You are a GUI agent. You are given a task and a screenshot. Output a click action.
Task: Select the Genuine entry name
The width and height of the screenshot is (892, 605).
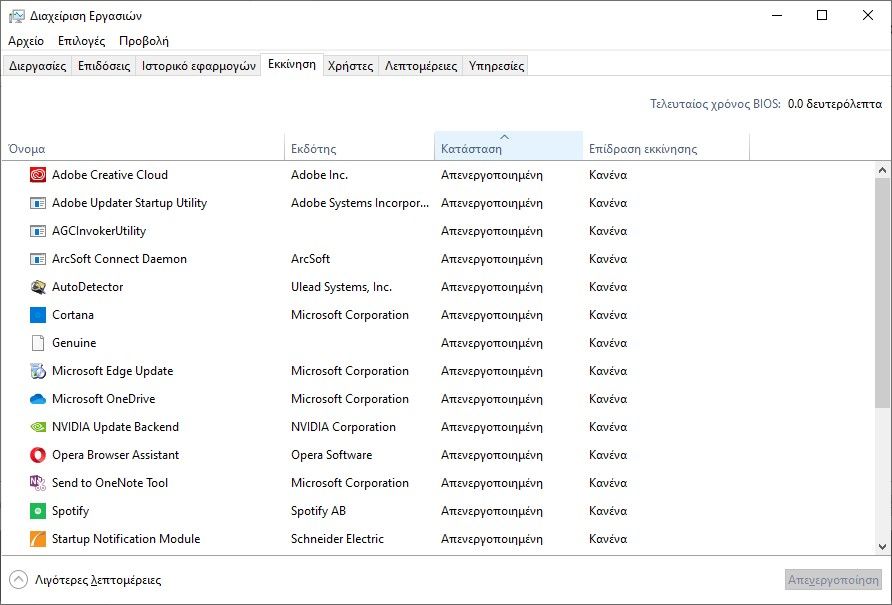(74, 343)
